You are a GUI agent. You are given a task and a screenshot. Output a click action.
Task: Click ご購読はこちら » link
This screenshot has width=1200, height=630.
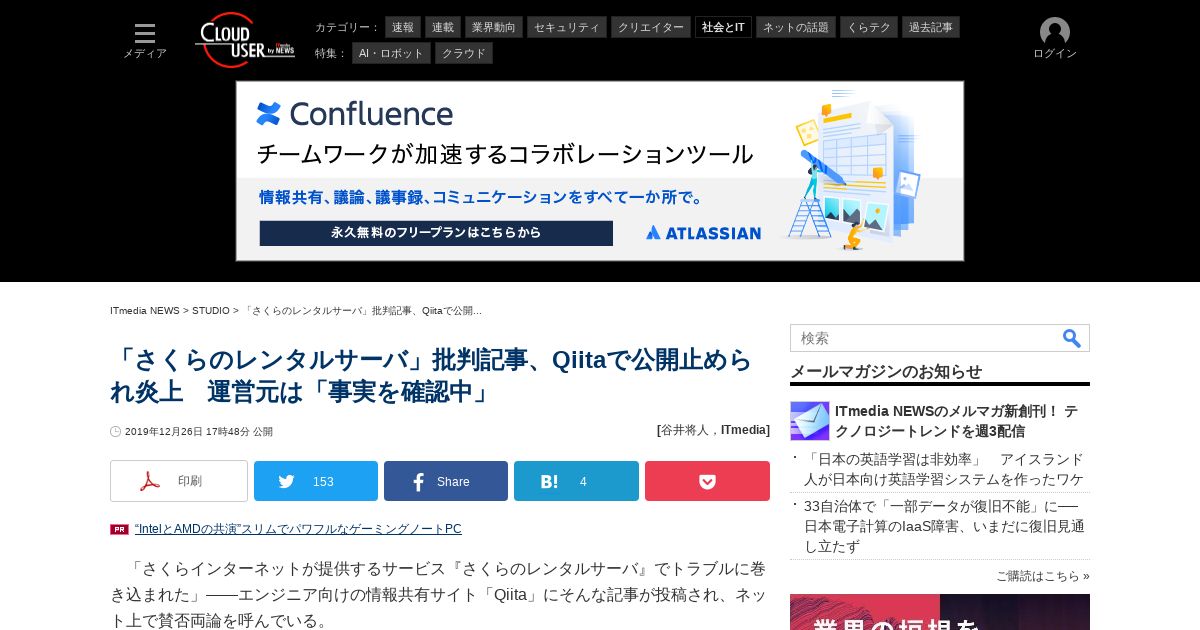(1043, 576)
